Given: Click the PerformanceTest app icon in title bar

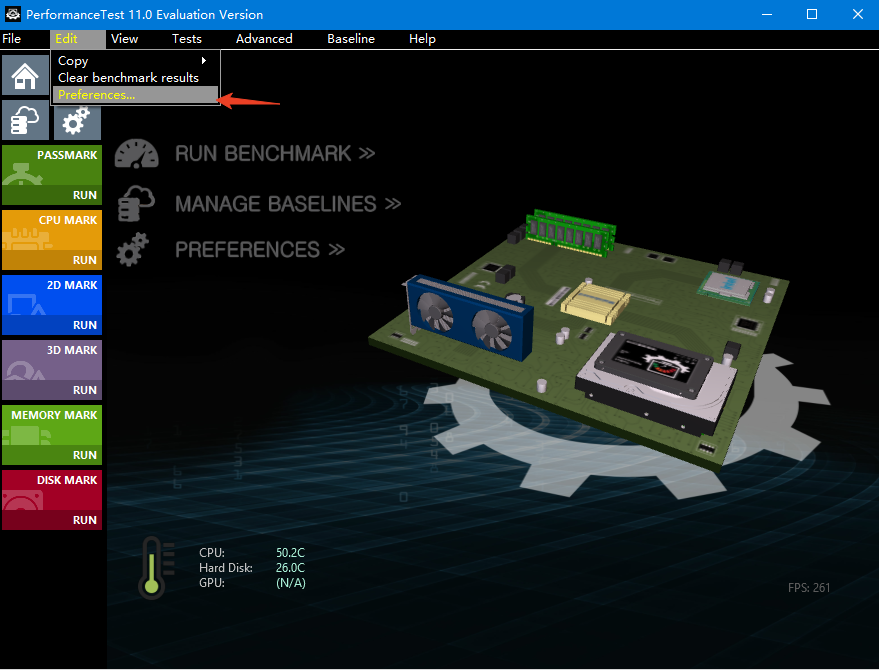Looking at the screenshot, I should [13, 14].
